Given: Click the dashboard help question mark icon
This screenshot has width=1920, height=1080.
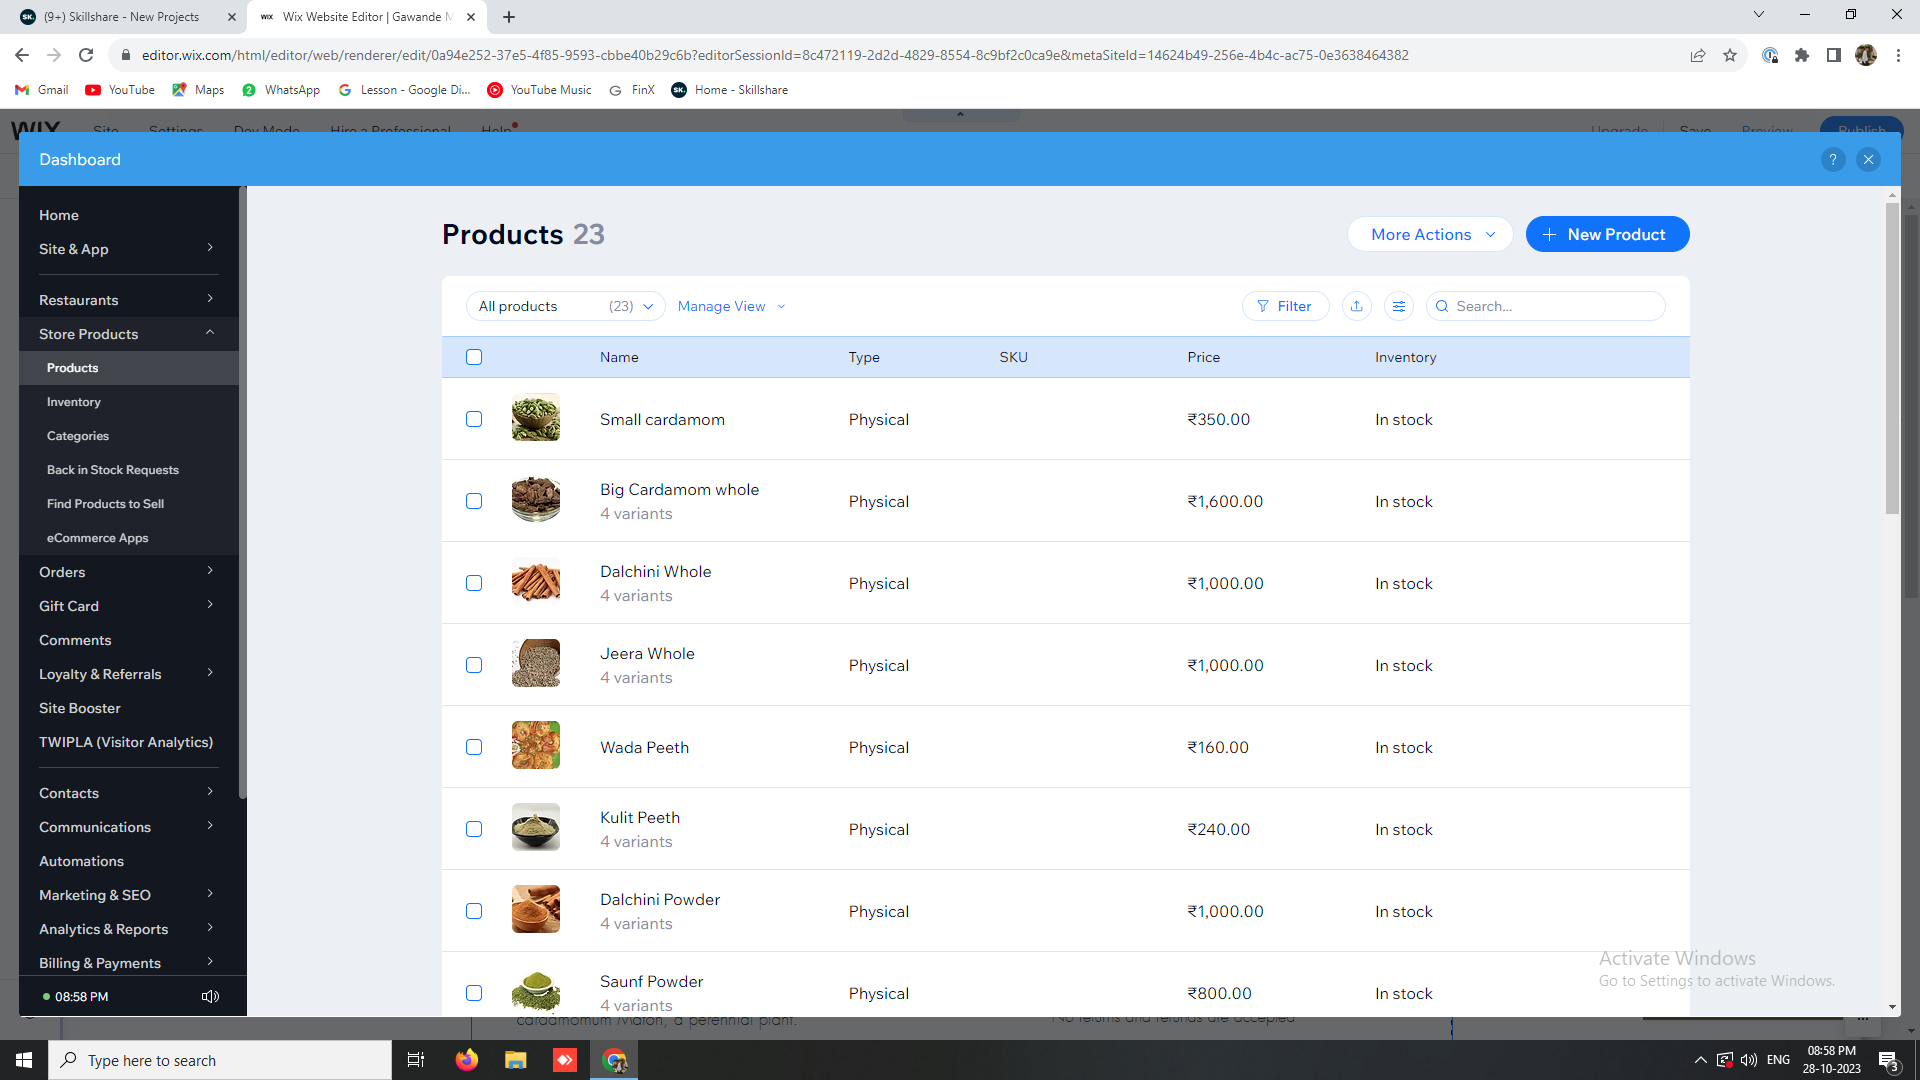Looking at the screenshot, I should coord(1833,160).
